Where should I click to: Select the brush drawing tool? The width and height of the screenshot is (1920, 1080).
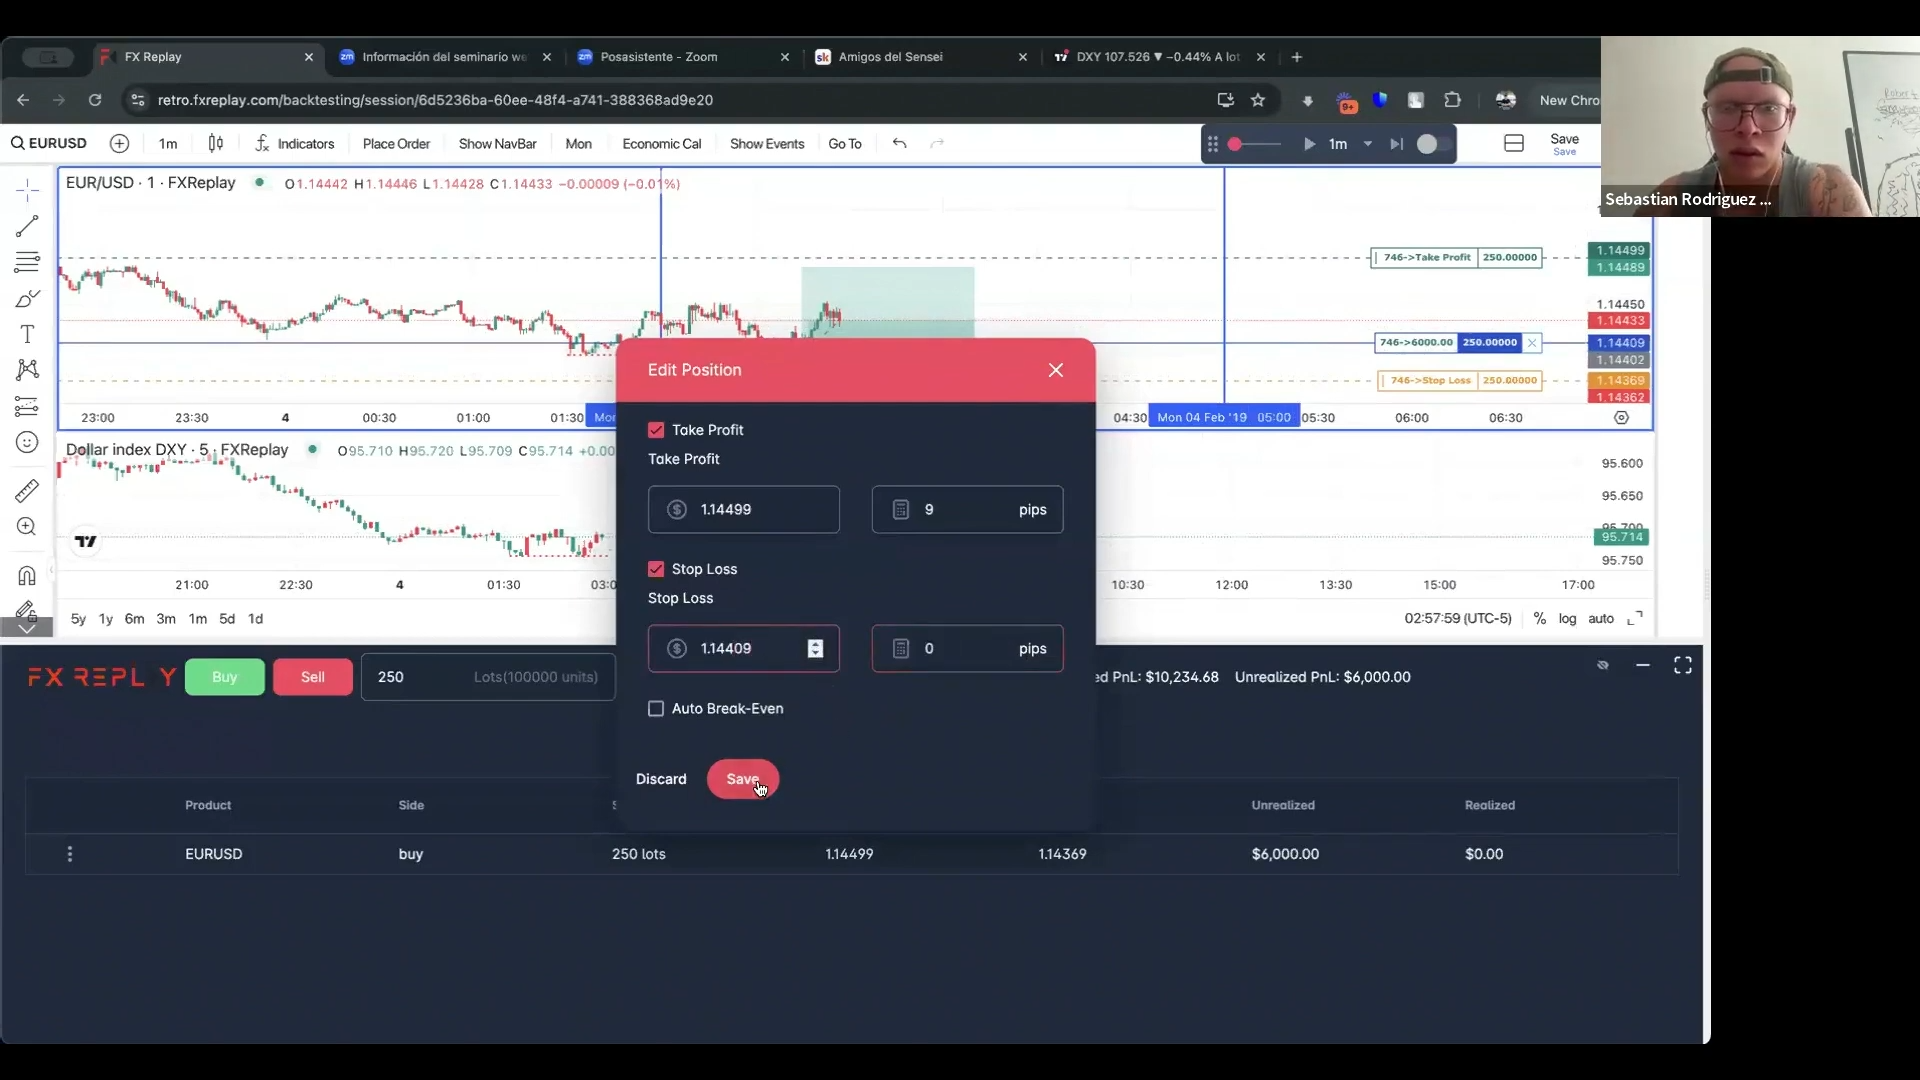tap(27, 298)
